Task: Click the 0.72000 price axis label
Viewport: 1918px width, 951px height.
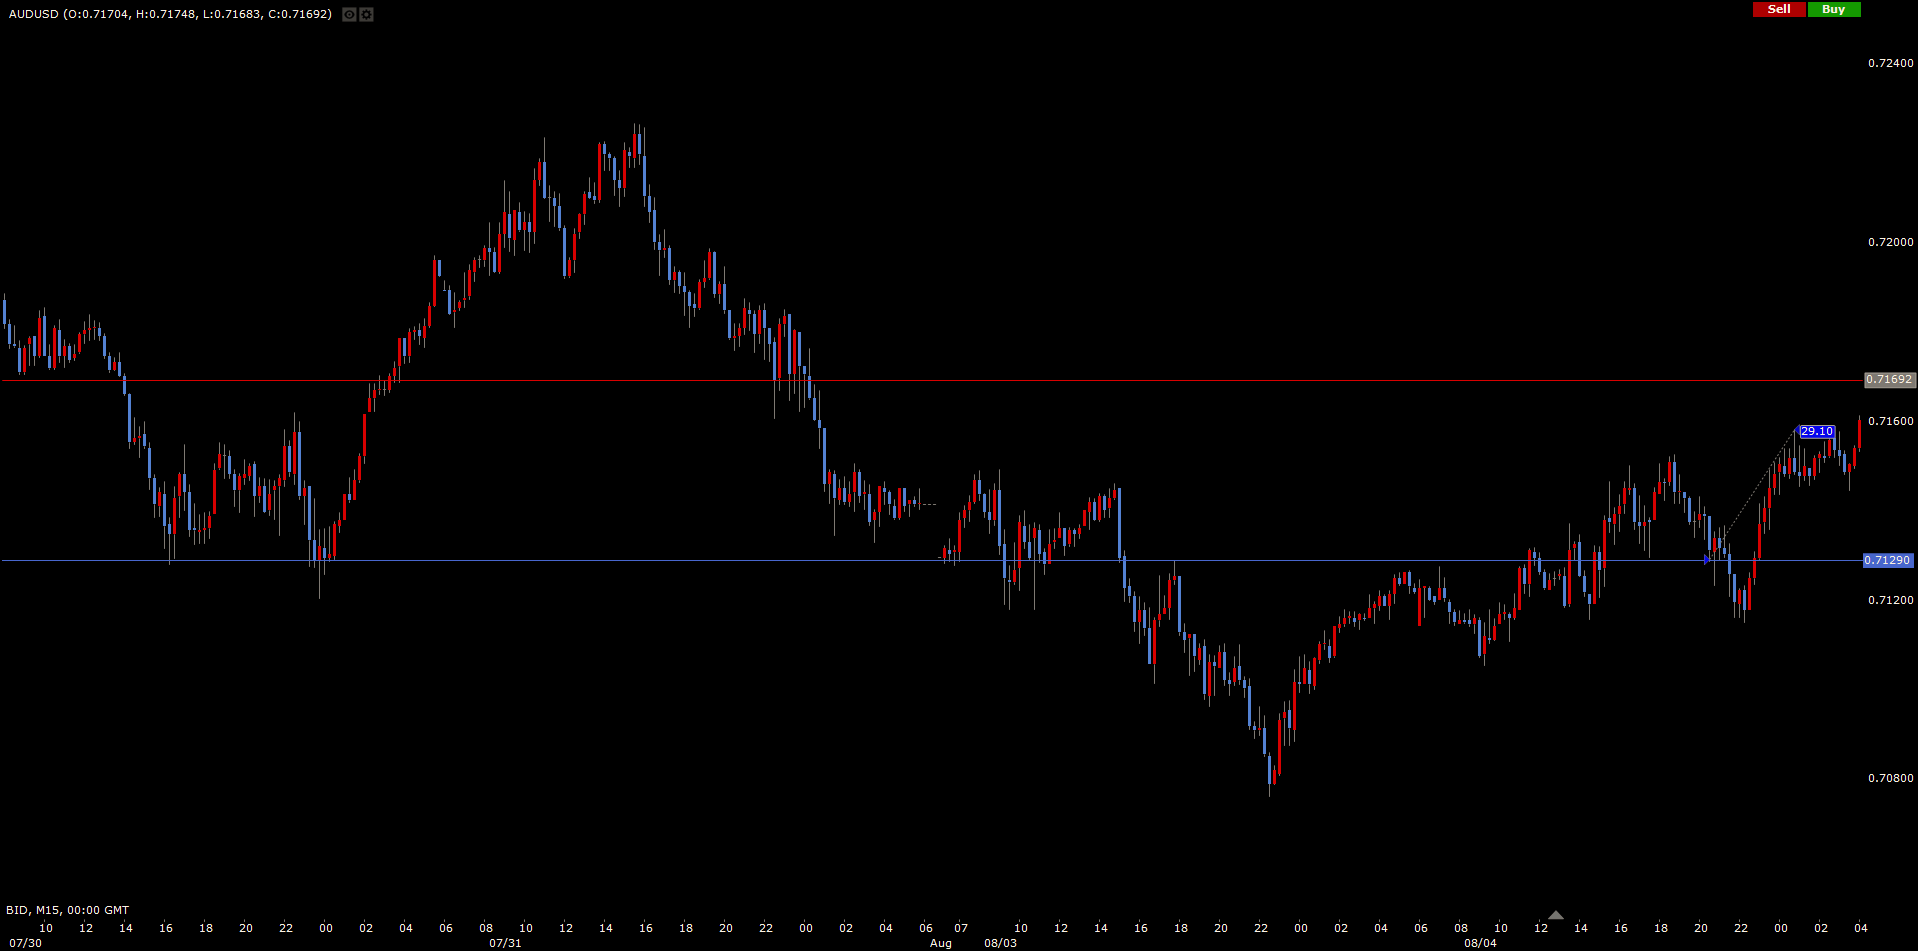Action: [1890, 242]
